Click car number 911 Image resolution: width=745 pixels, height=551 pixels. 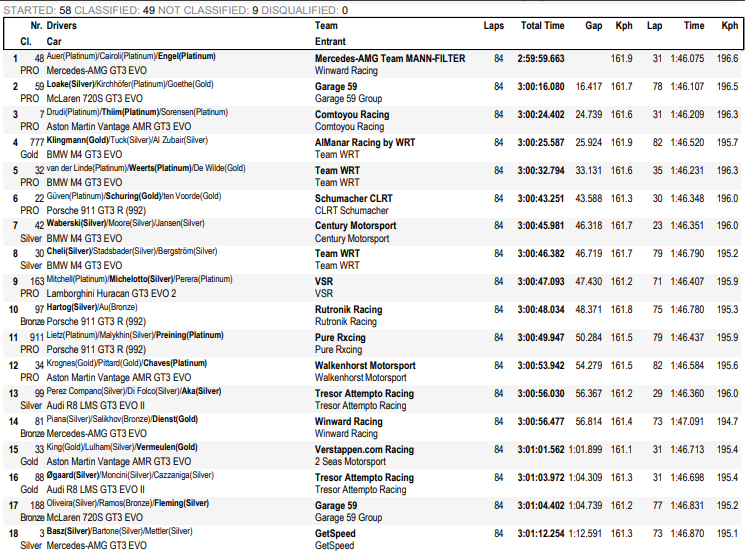tap(37, 338)
